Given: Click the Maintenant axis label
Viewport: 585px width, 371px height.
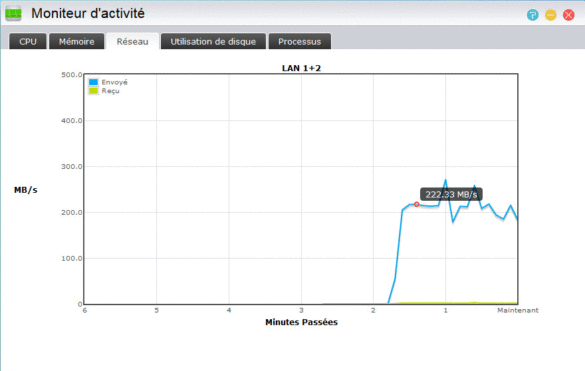Looking at the screenshot, I should click(518, 310).
